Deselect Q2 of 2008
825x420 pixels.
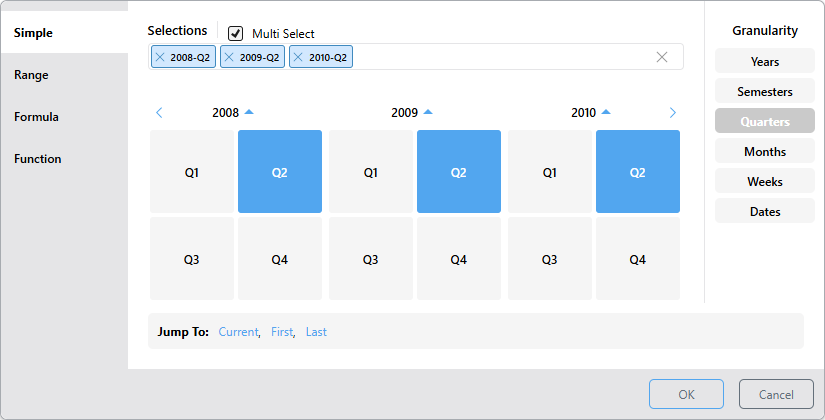pyautogui.click(x=280, y=172)
